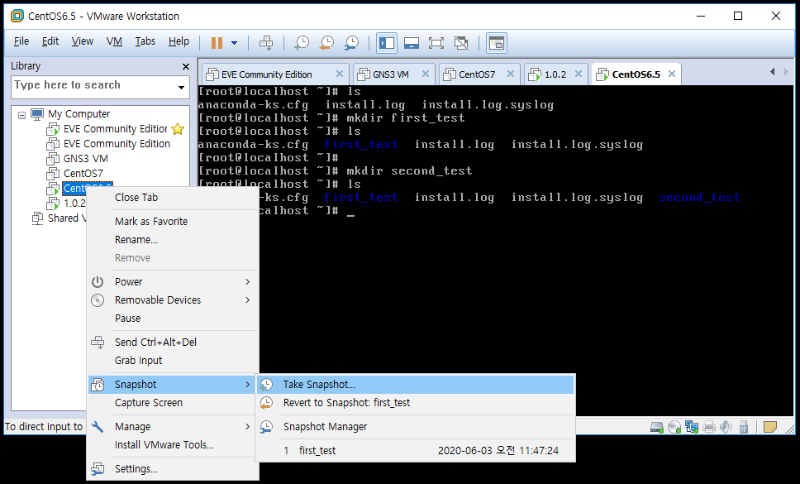This screenshot has width=800, height=484.
Task: Select snapshot 1 first_test entry
Action: pyautogui.click(x=415, y=451)
